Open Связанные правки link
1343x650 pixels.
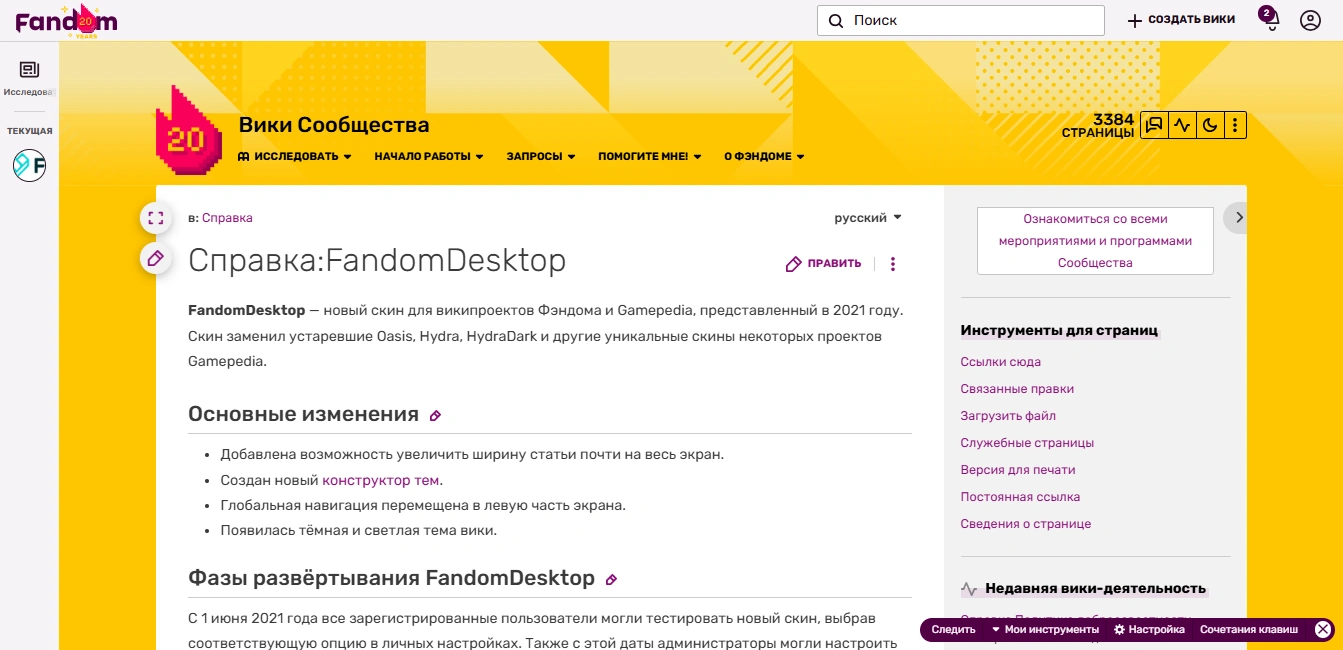tap(1017, 389)
